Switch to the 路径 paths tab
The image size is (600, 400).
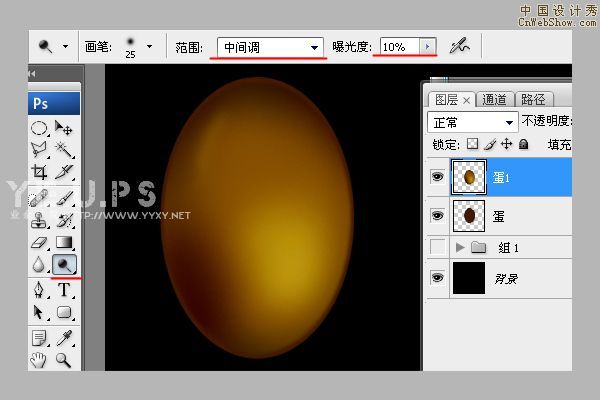click(533, 99)
